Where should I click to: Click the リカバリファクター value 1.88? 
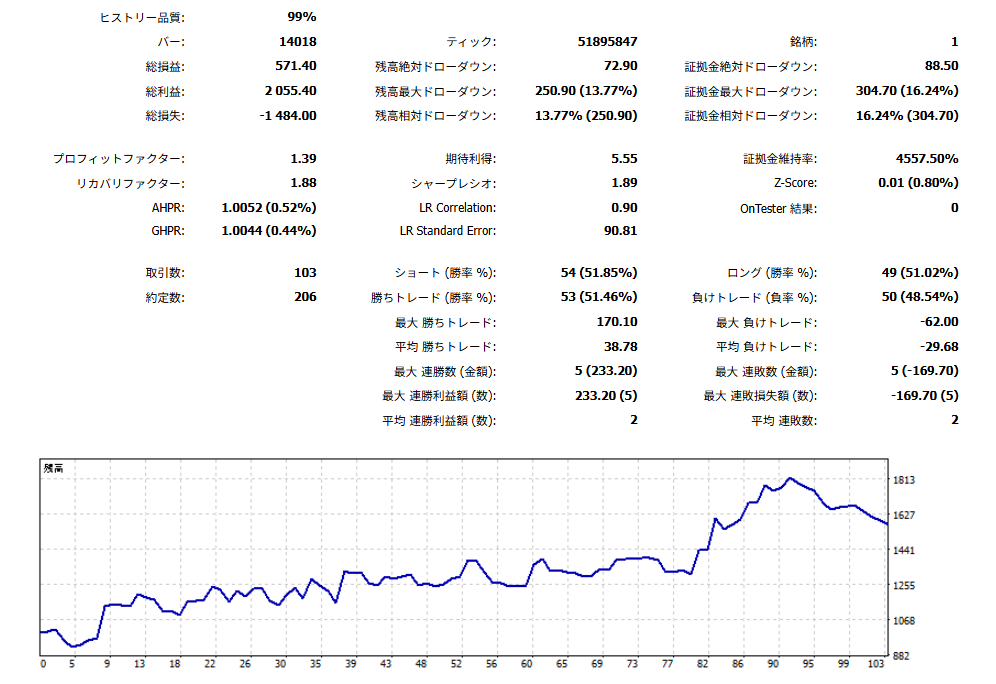(x=303, y=183)
